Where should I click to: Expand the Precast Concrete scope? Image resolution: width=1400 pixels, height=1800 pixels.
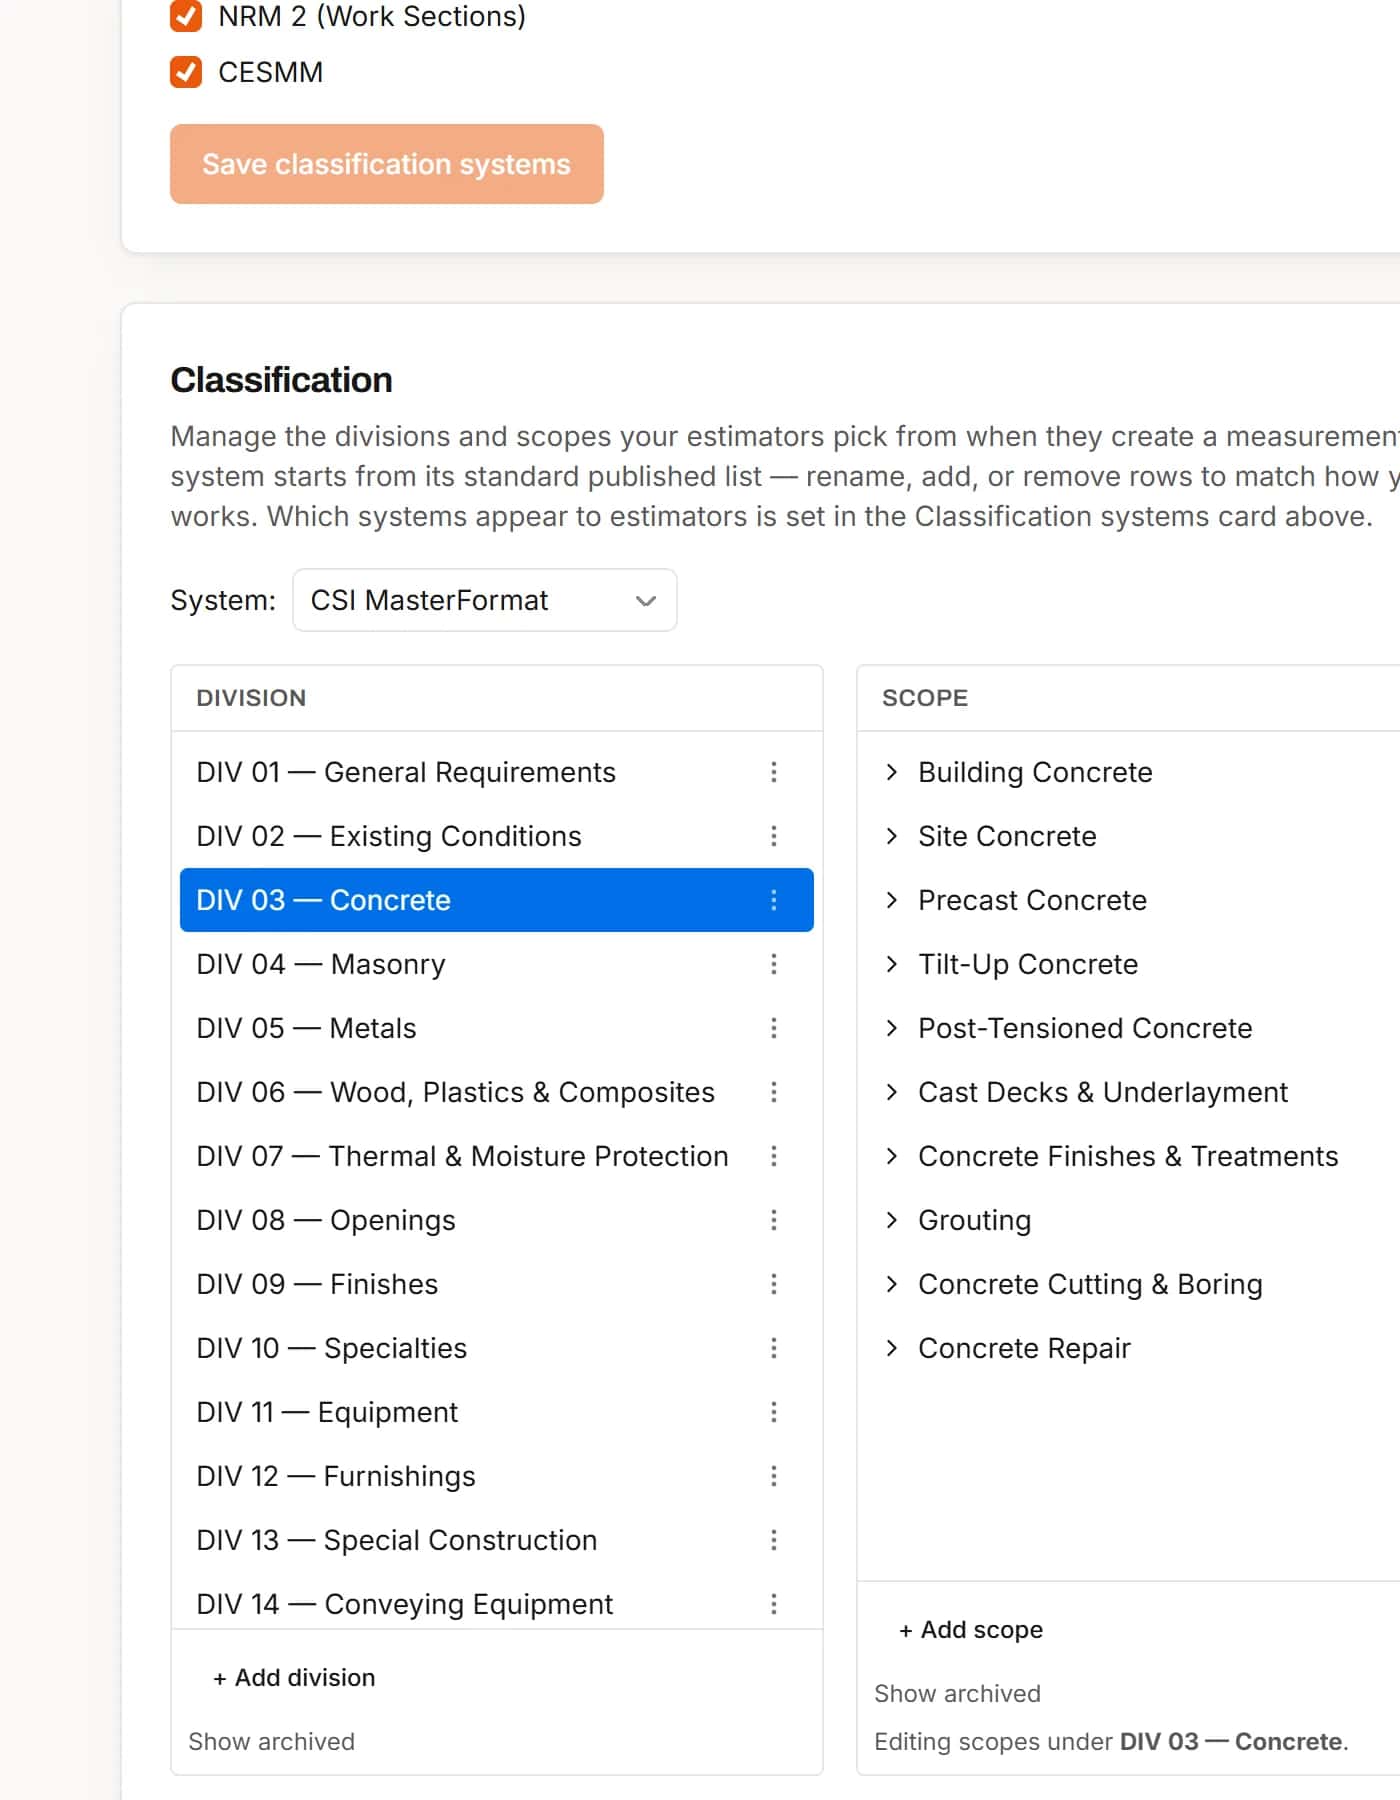click(x=891, y=900)
